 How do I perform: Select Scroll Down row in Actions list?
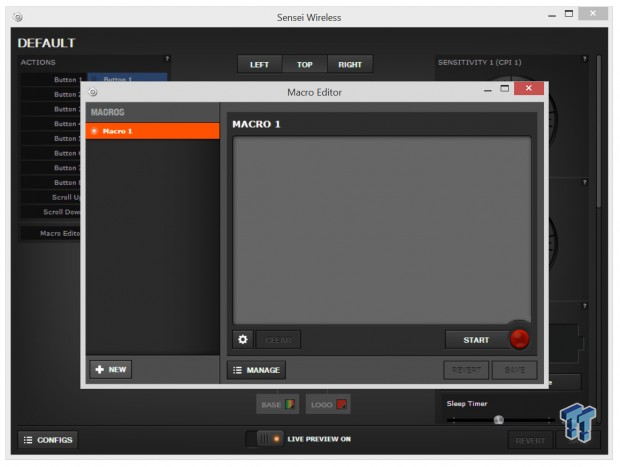51,212
